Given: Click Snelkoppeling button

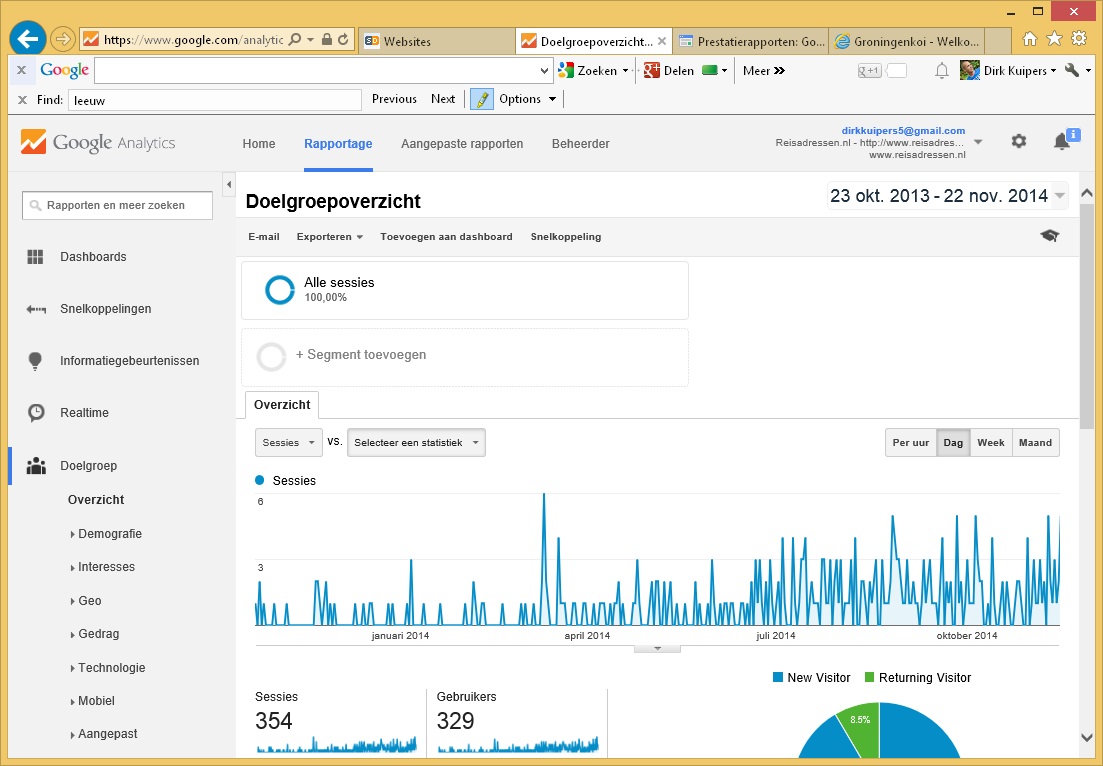Looking at the screenshot, I should 566,237.
